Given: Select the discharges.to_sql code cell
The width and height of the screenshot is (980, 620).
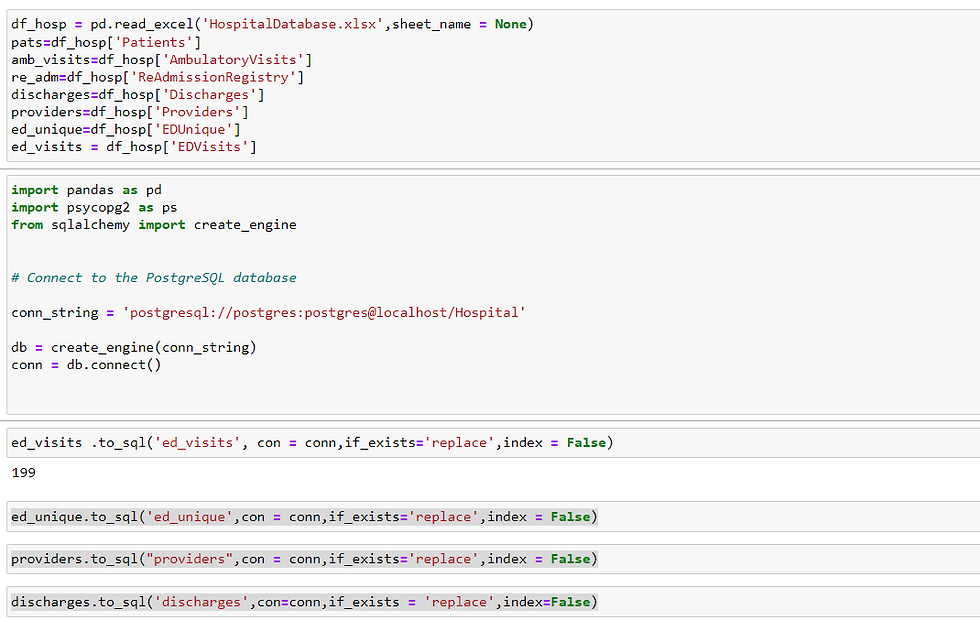Looking at the screenshot, I should [x=303, y=602].
